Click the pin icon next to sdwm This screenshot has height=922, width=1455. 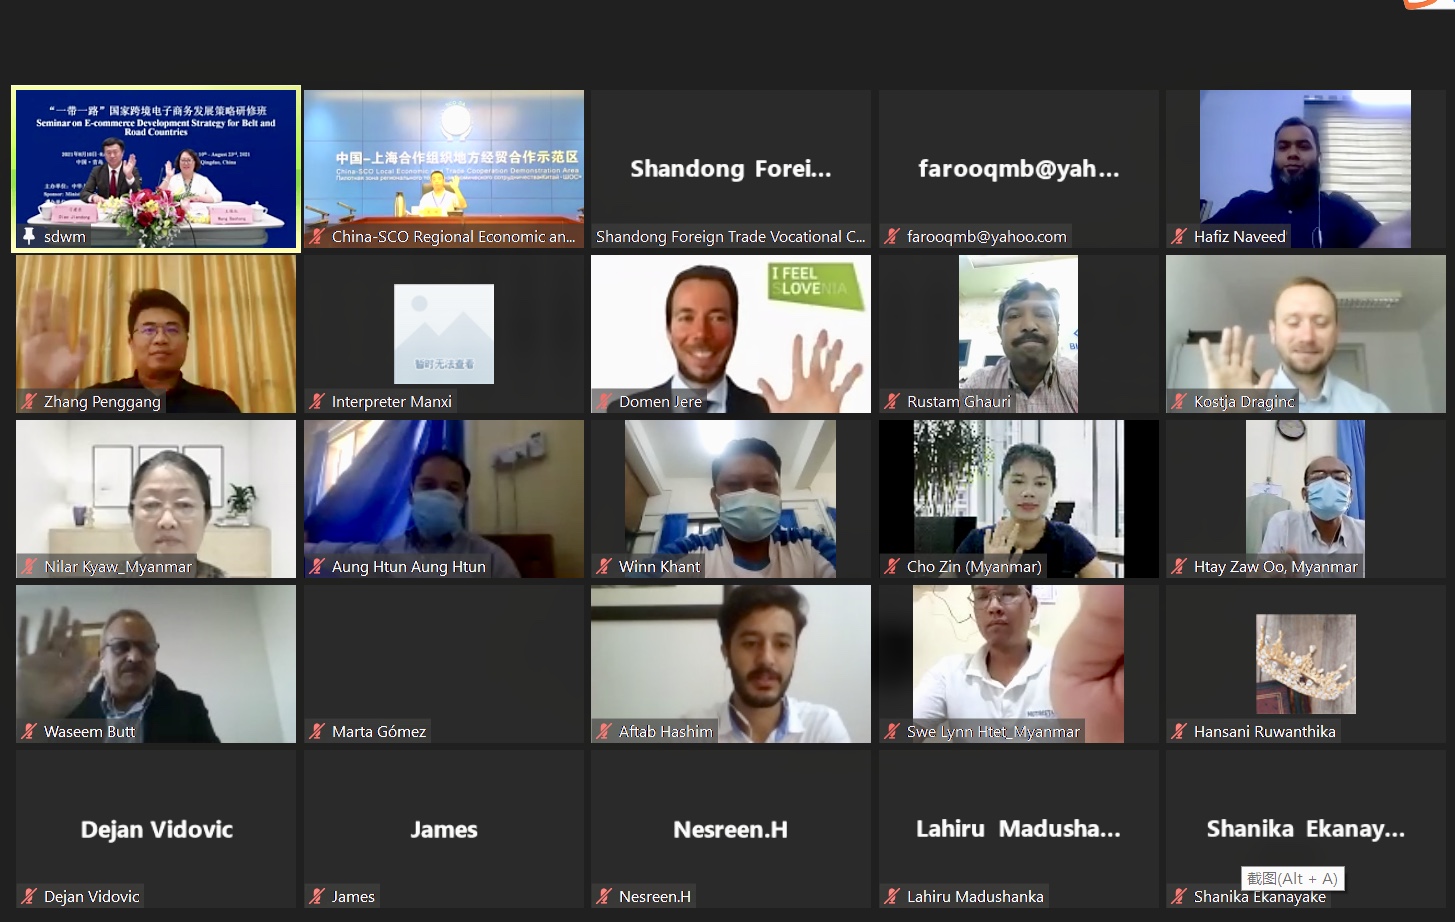(29, 236)
